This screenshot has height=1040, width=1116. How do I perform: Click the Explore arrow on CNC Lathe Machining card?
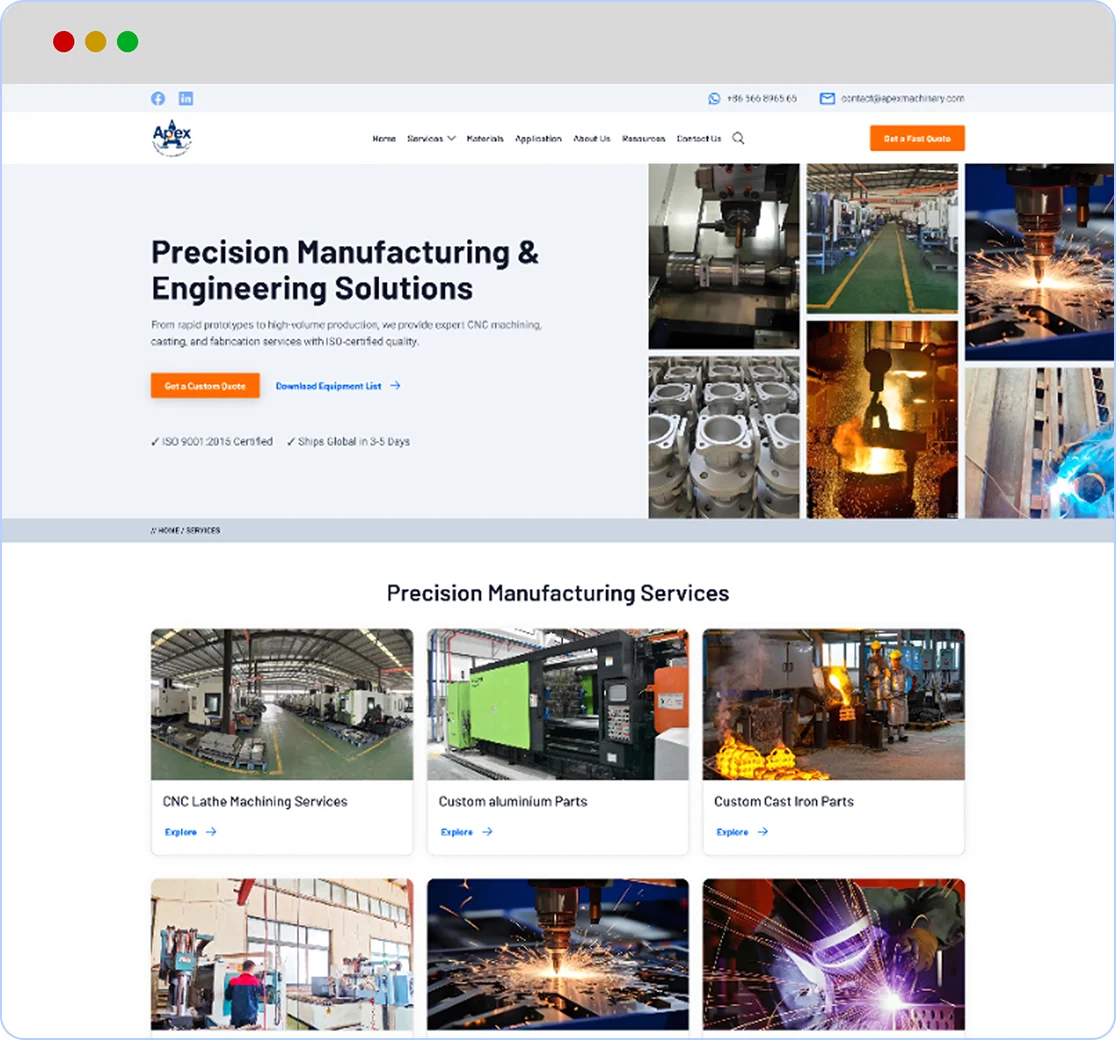pos(214,831)
